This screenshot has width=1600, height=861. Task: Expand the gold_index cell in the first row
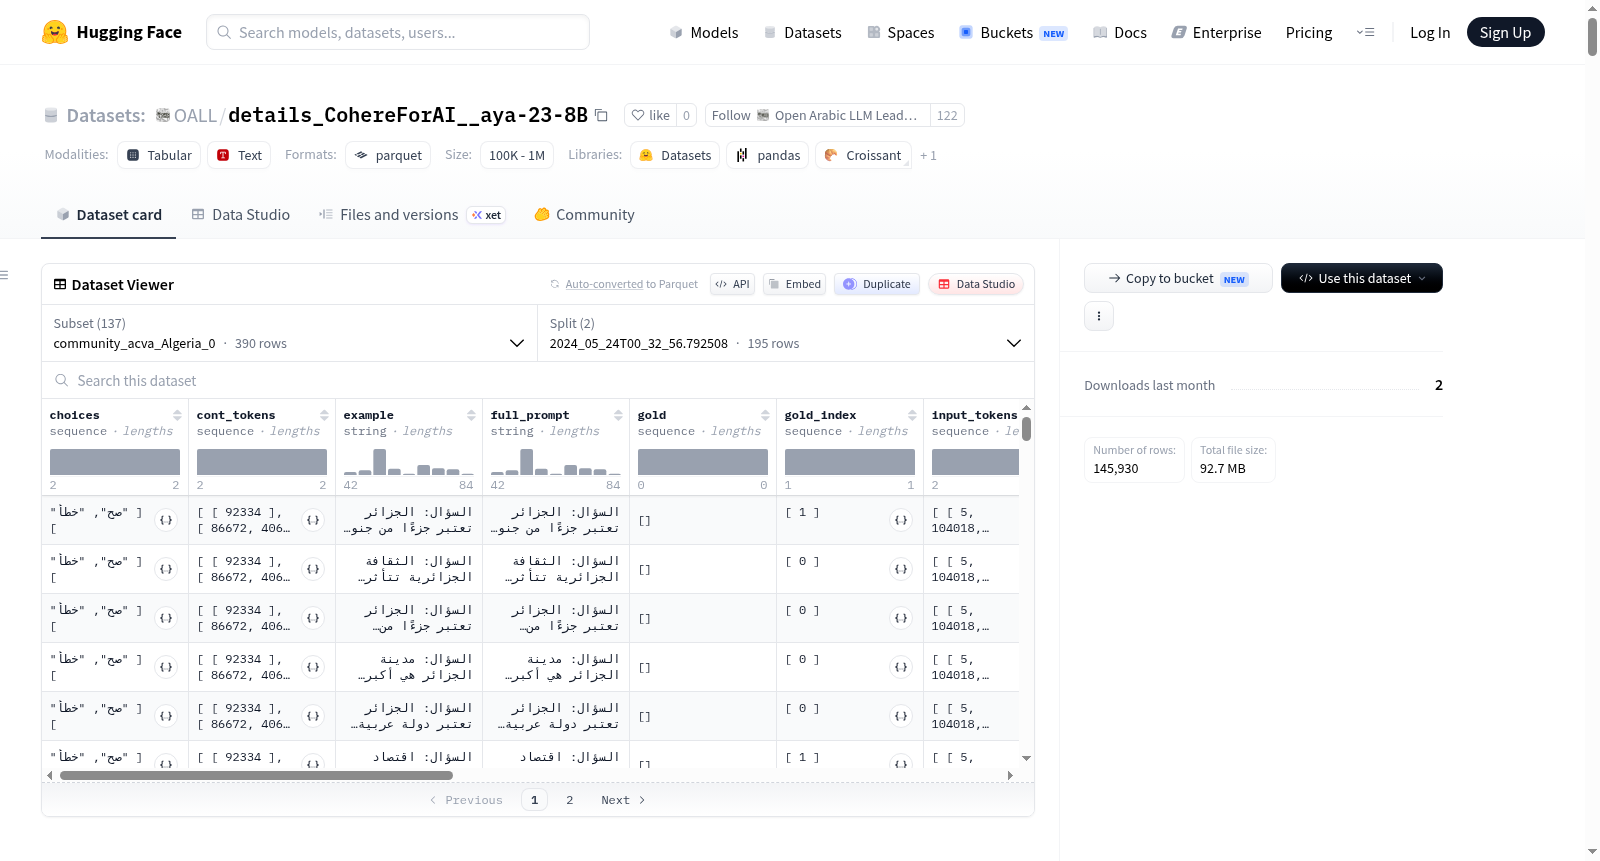901,520
